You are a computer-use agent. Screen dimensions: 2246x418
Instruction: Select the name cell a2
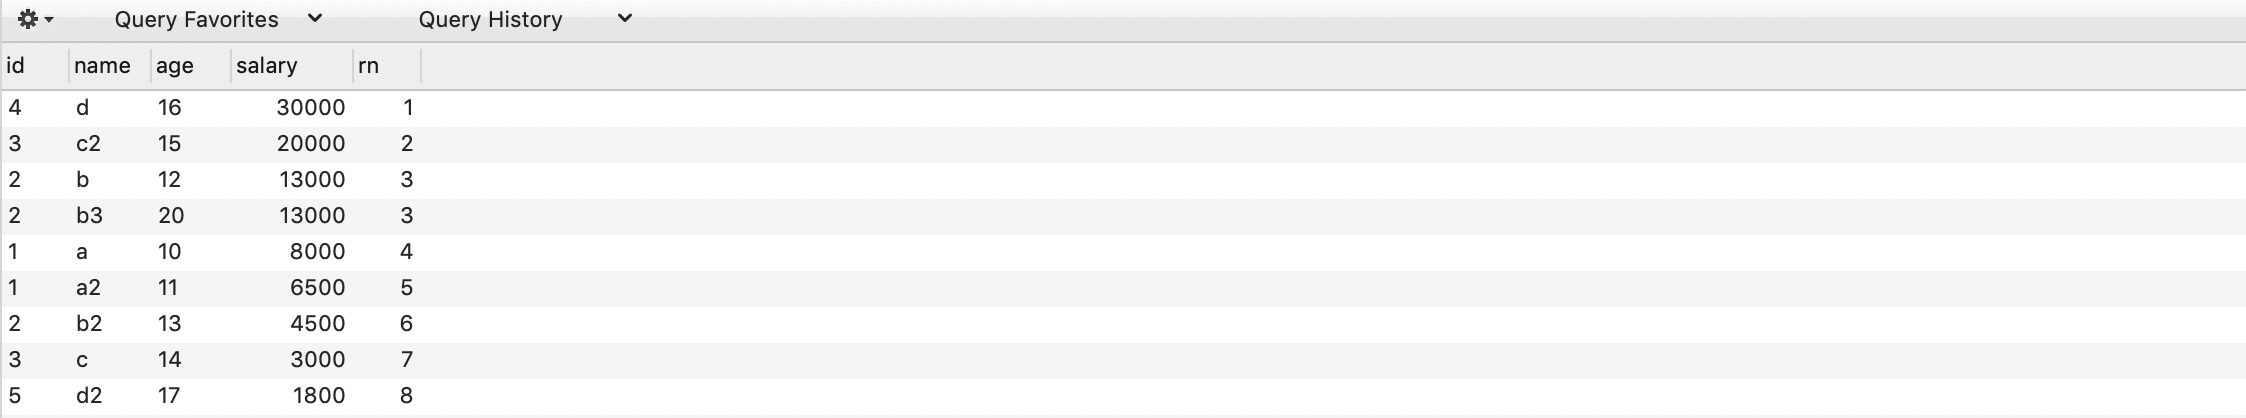click(x=110, y=288)
